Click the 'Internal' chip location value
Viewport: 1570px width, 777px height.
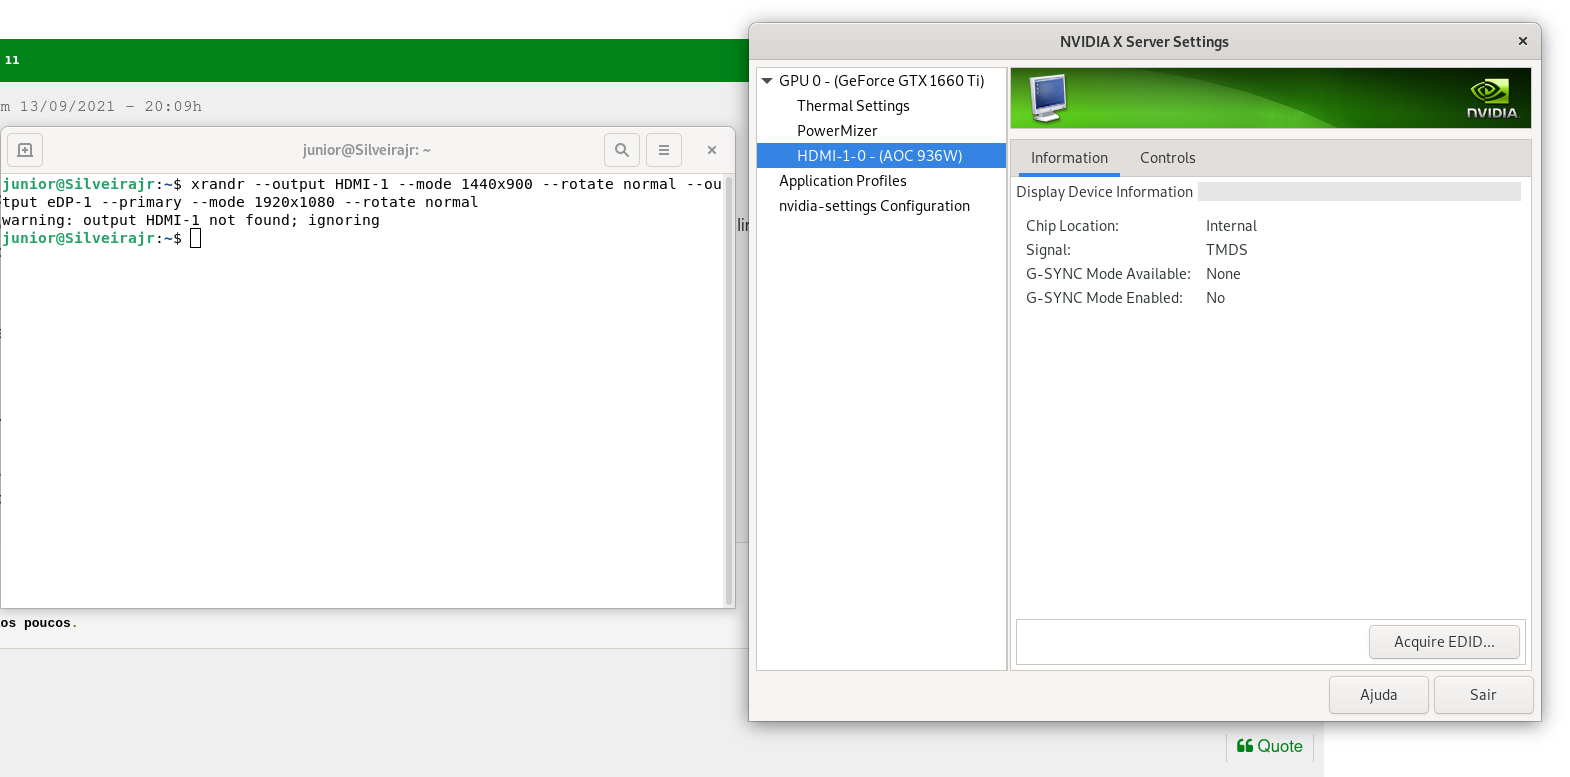coord(1231,226)
